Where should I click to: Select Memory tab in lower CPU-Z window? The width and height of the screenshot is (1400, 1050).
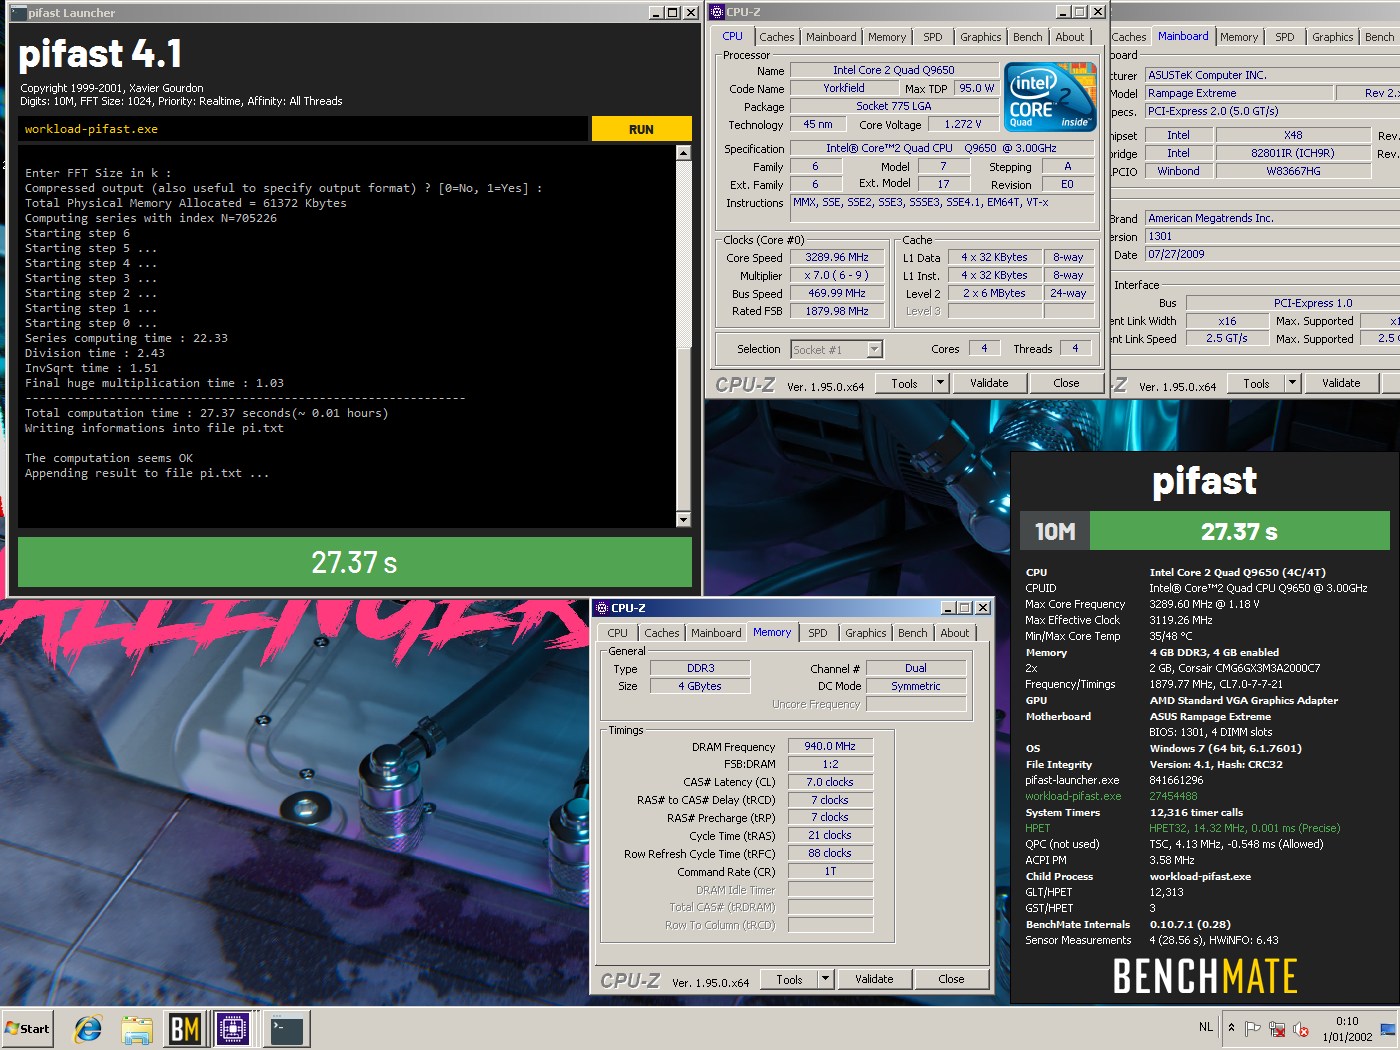click(772, 632)
